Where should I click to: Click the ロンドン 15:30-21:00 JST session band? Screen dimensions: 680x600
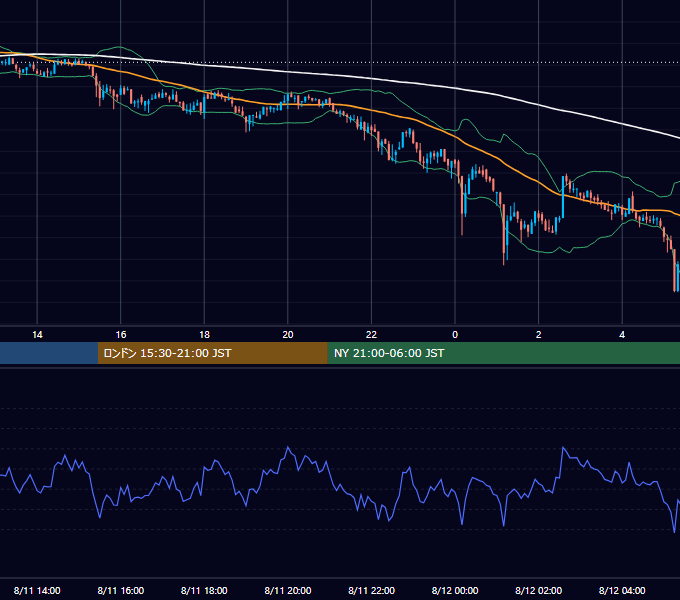(x=212, y=353)
